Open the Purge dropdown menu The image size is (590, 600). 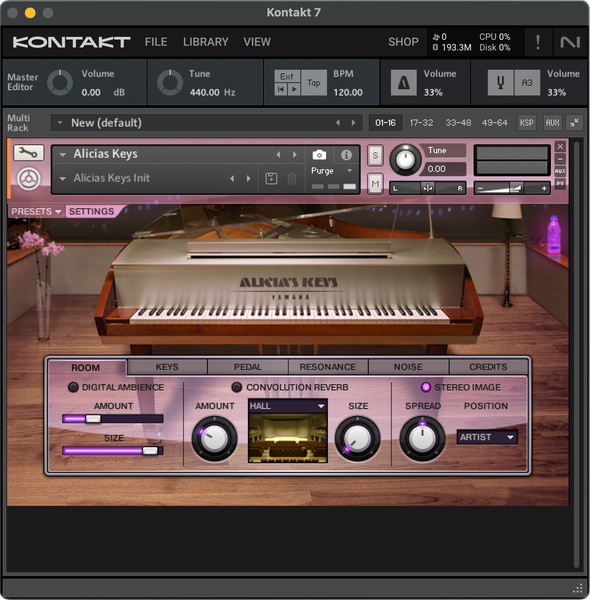coord(331,171)
